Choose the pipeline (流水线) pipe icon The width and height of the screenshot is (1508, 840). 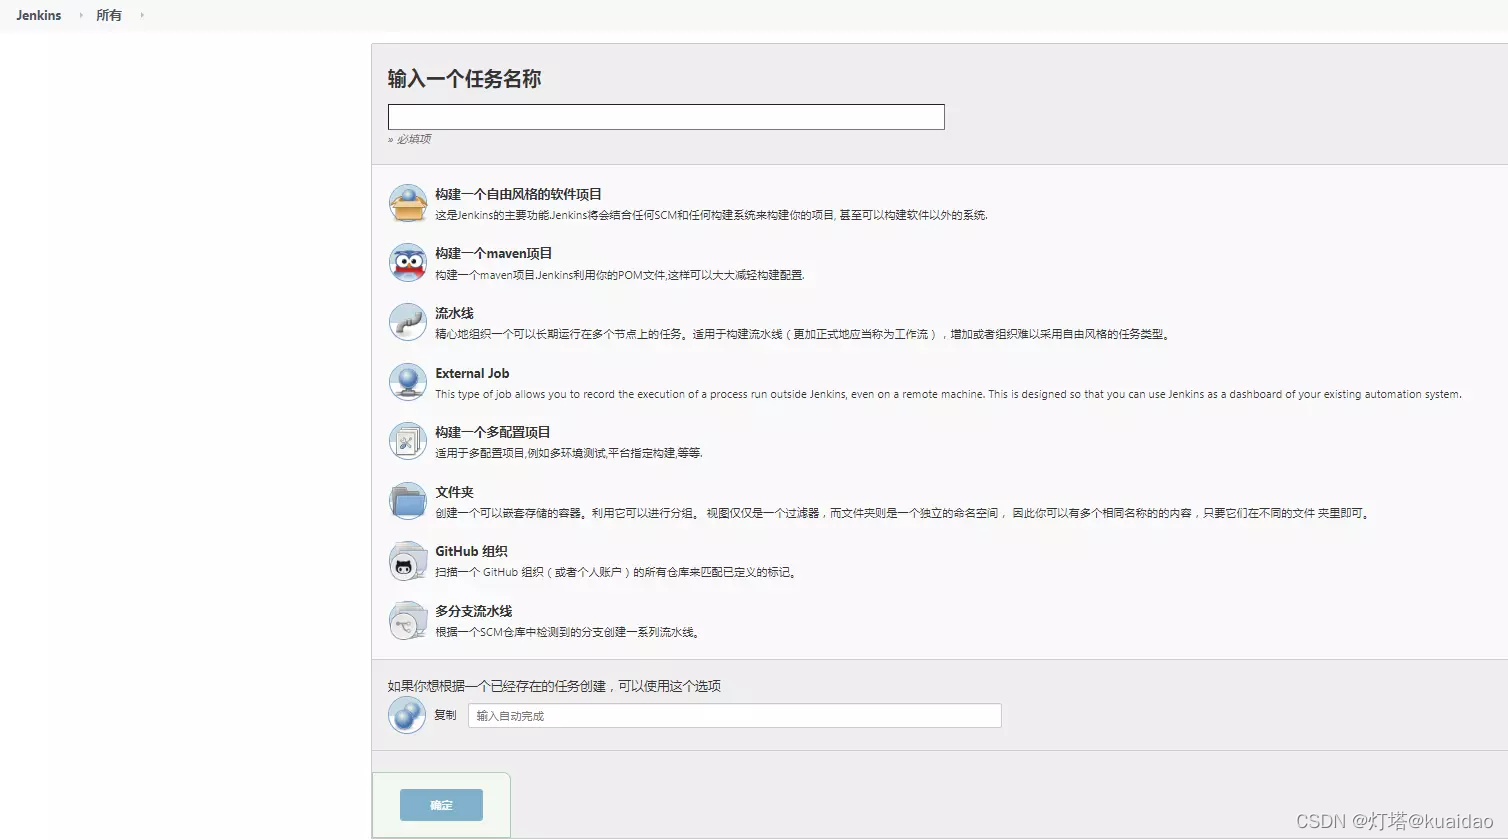(408, 322)
